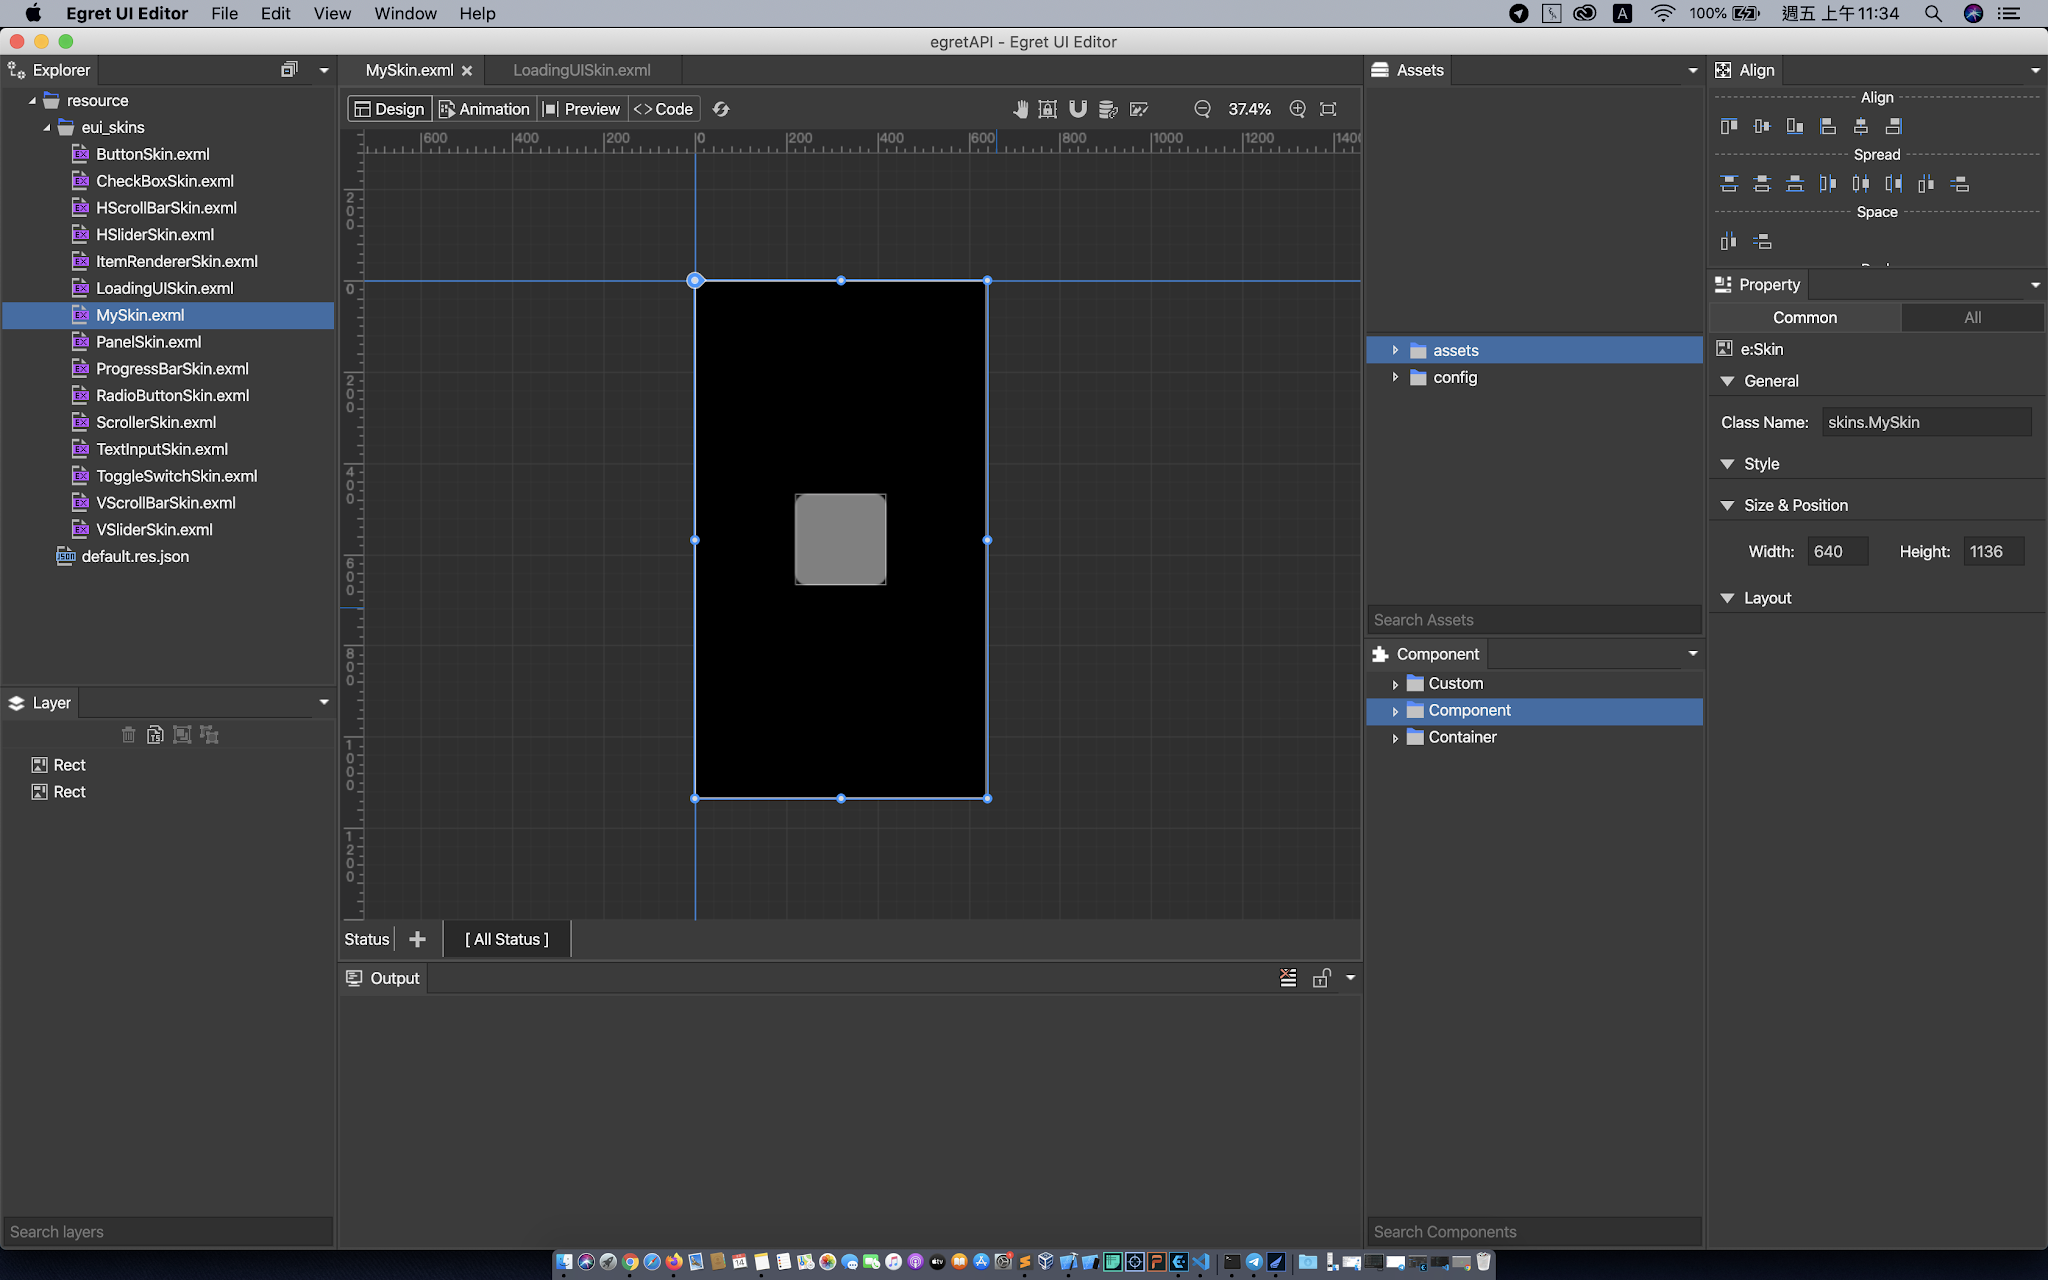This screenshot has height=1280, width=2048.
Task: Click collapse-all icon in Explorer header
Action: 289,70
